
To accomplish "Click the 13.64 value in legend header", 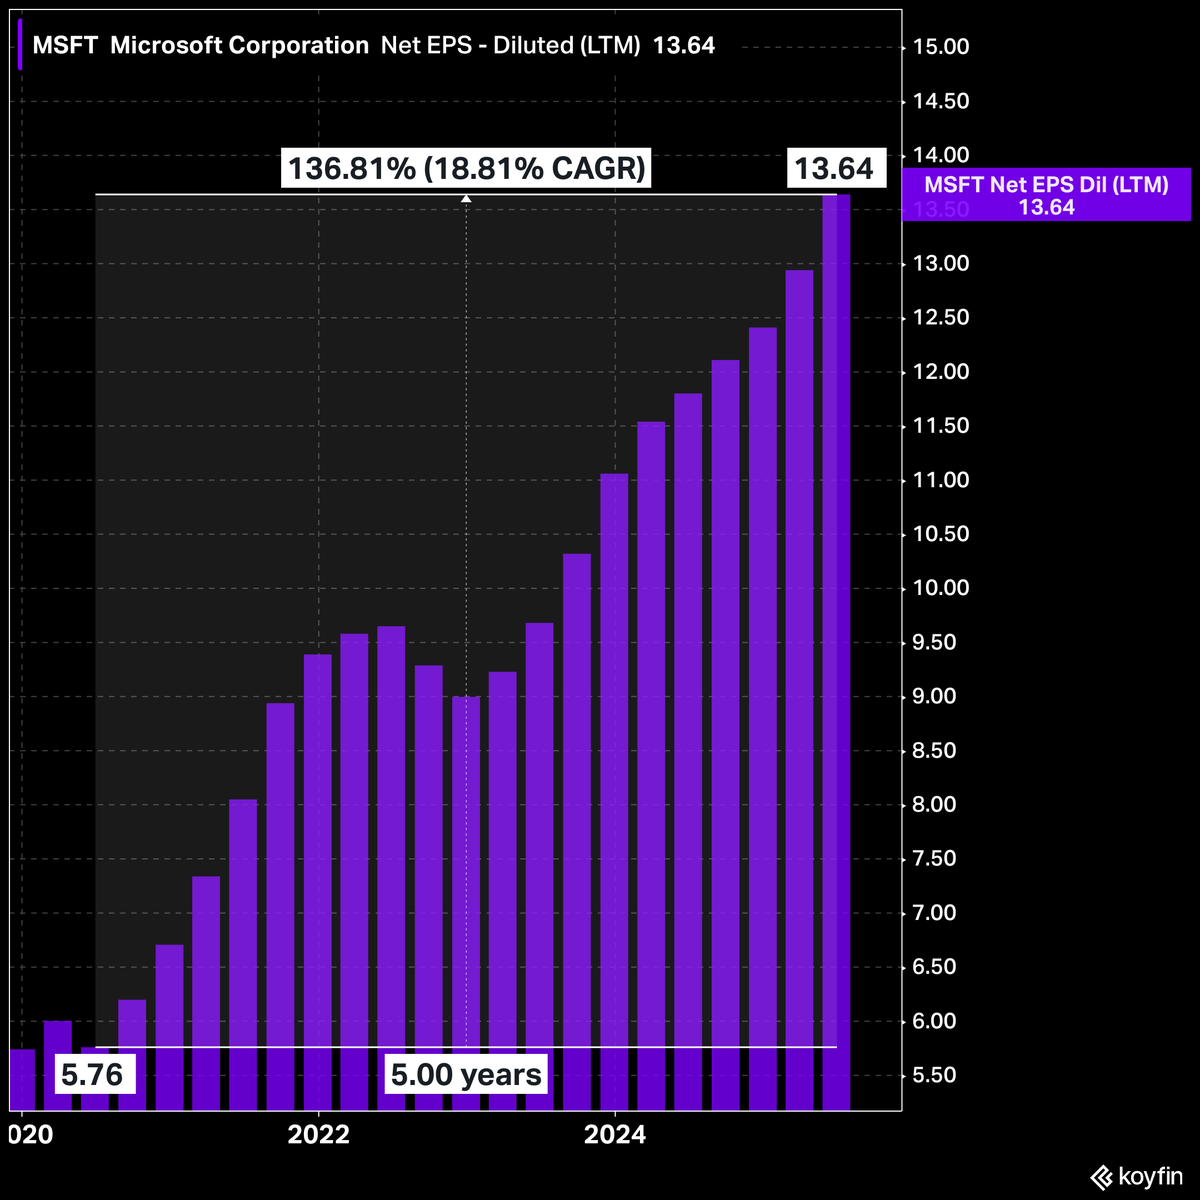I will [684, 45].
